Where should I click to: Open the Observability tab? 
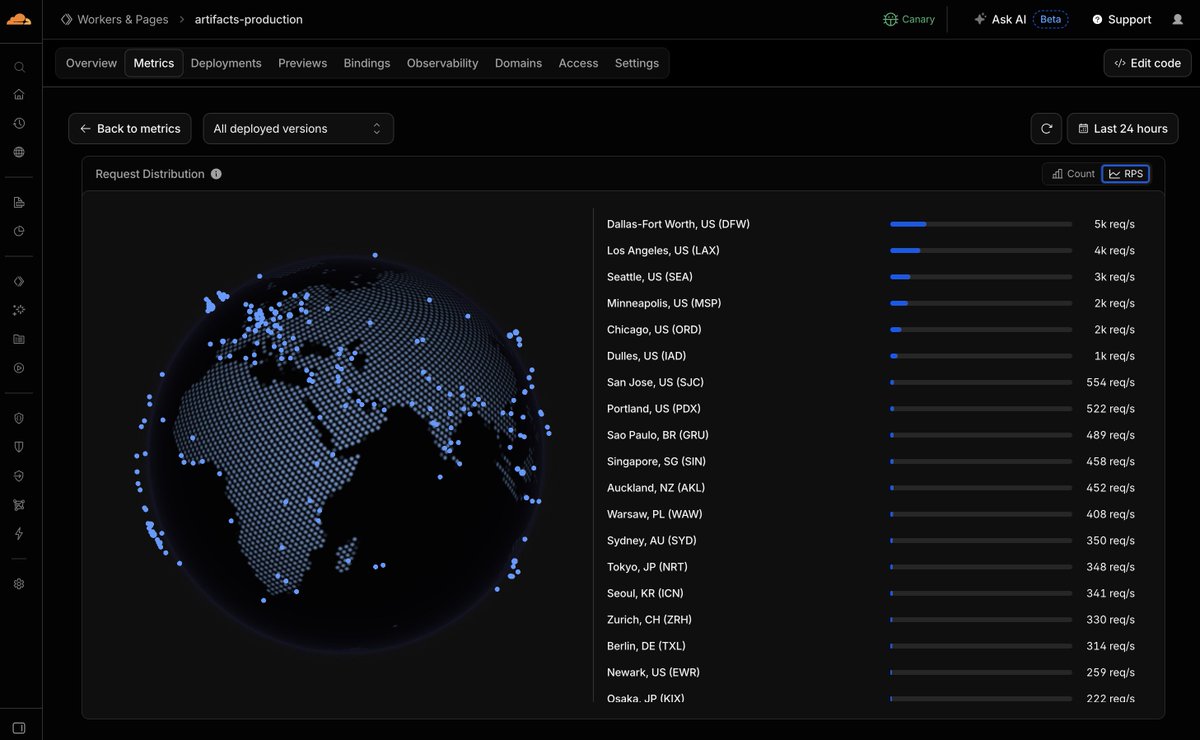pyautogui.click(x=442, y=63)
